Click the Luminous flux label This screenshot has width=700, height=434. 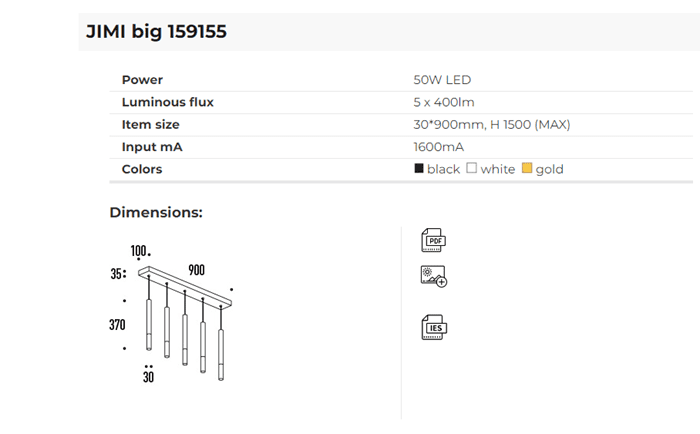[167, 102]
